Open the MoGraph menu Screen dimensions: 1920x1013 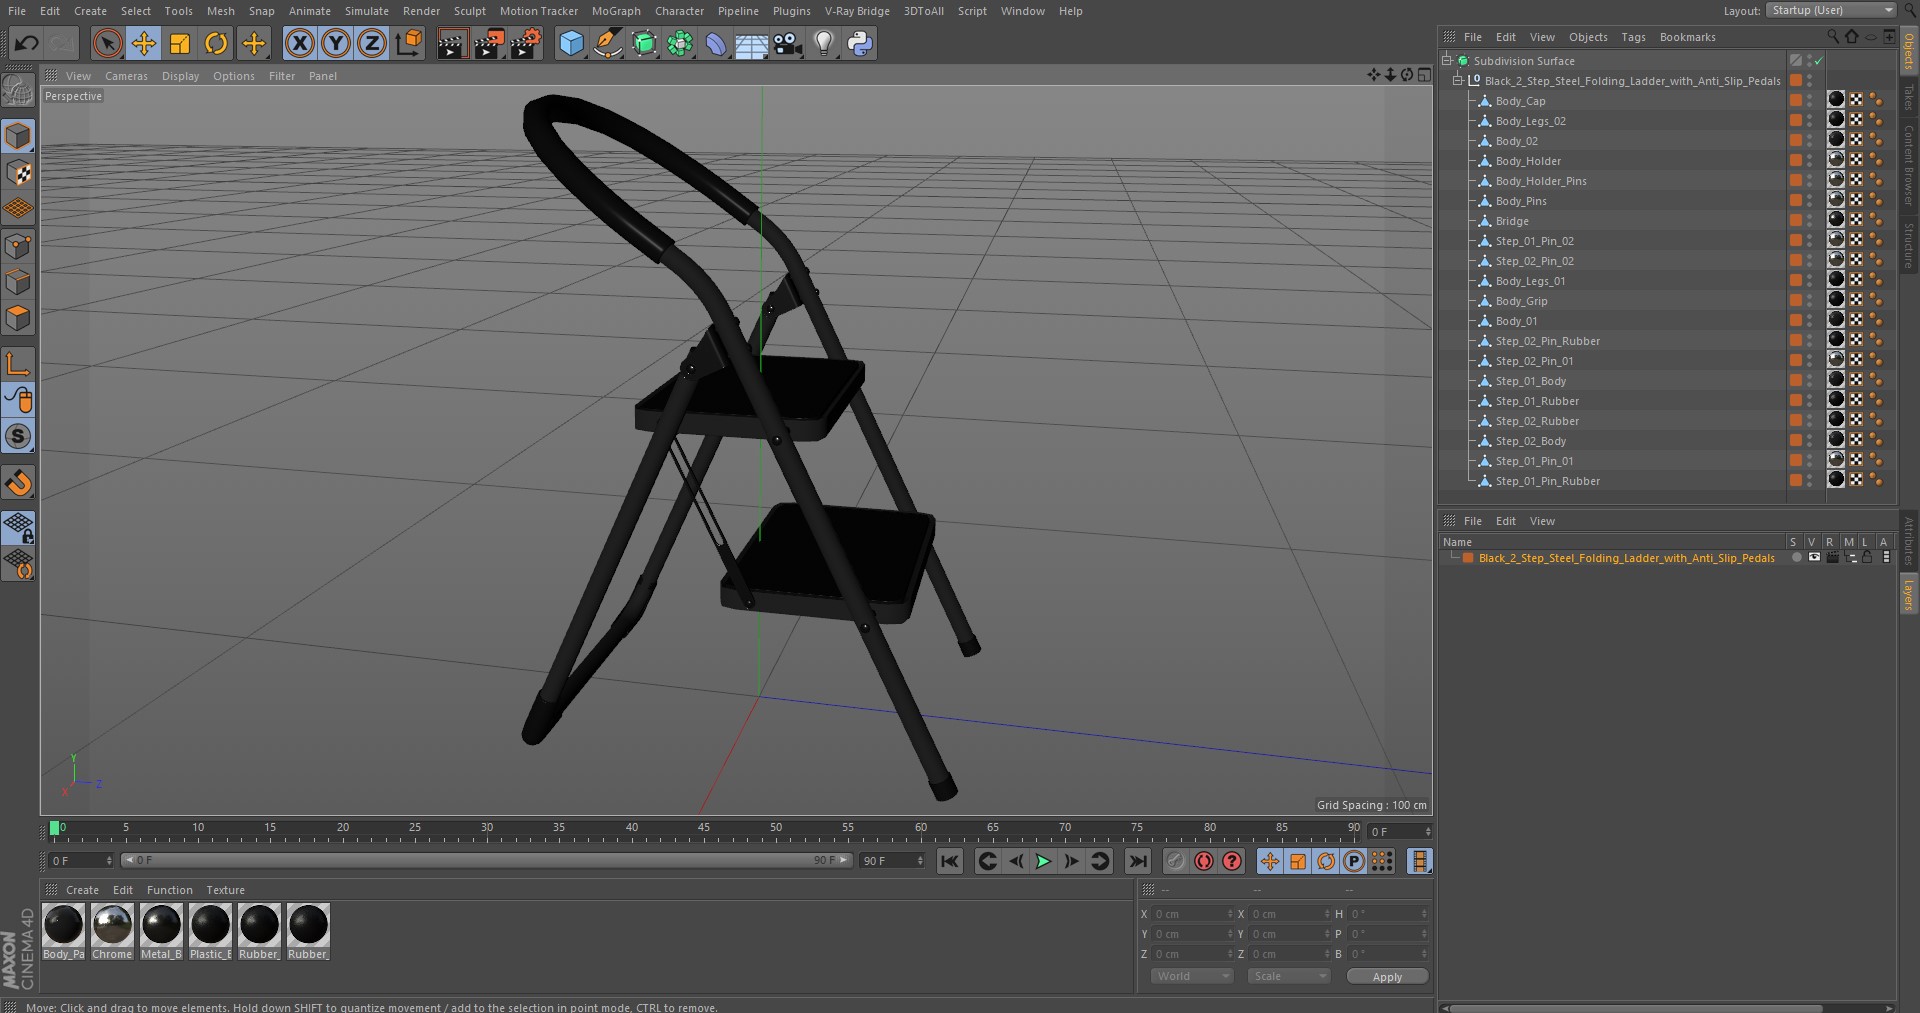point(616,11)
